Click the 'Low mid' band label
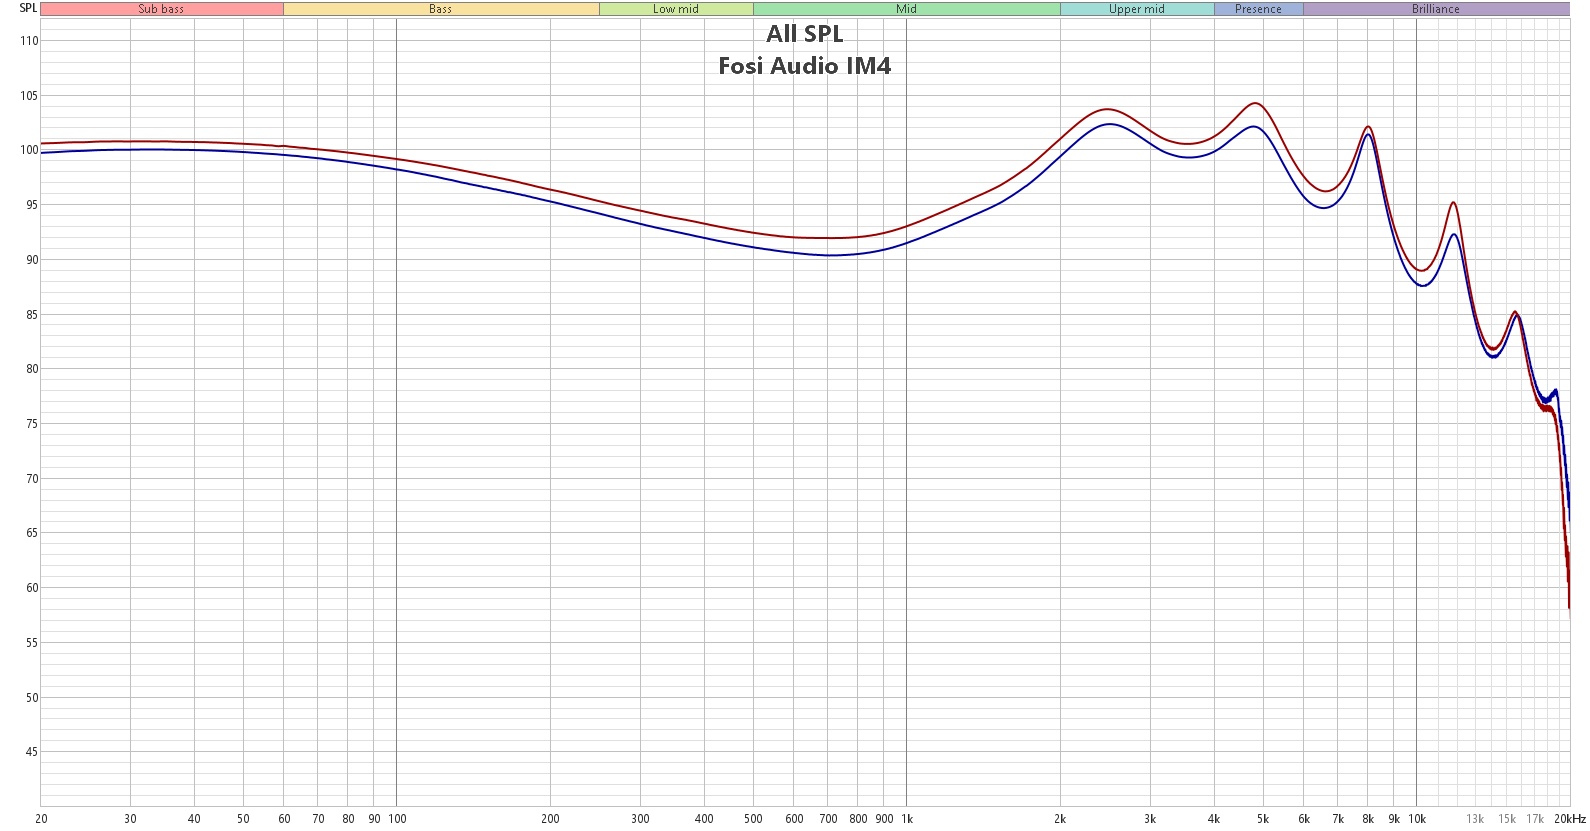This screenshot has height=831, width=1590. click(x=676, y=9)
